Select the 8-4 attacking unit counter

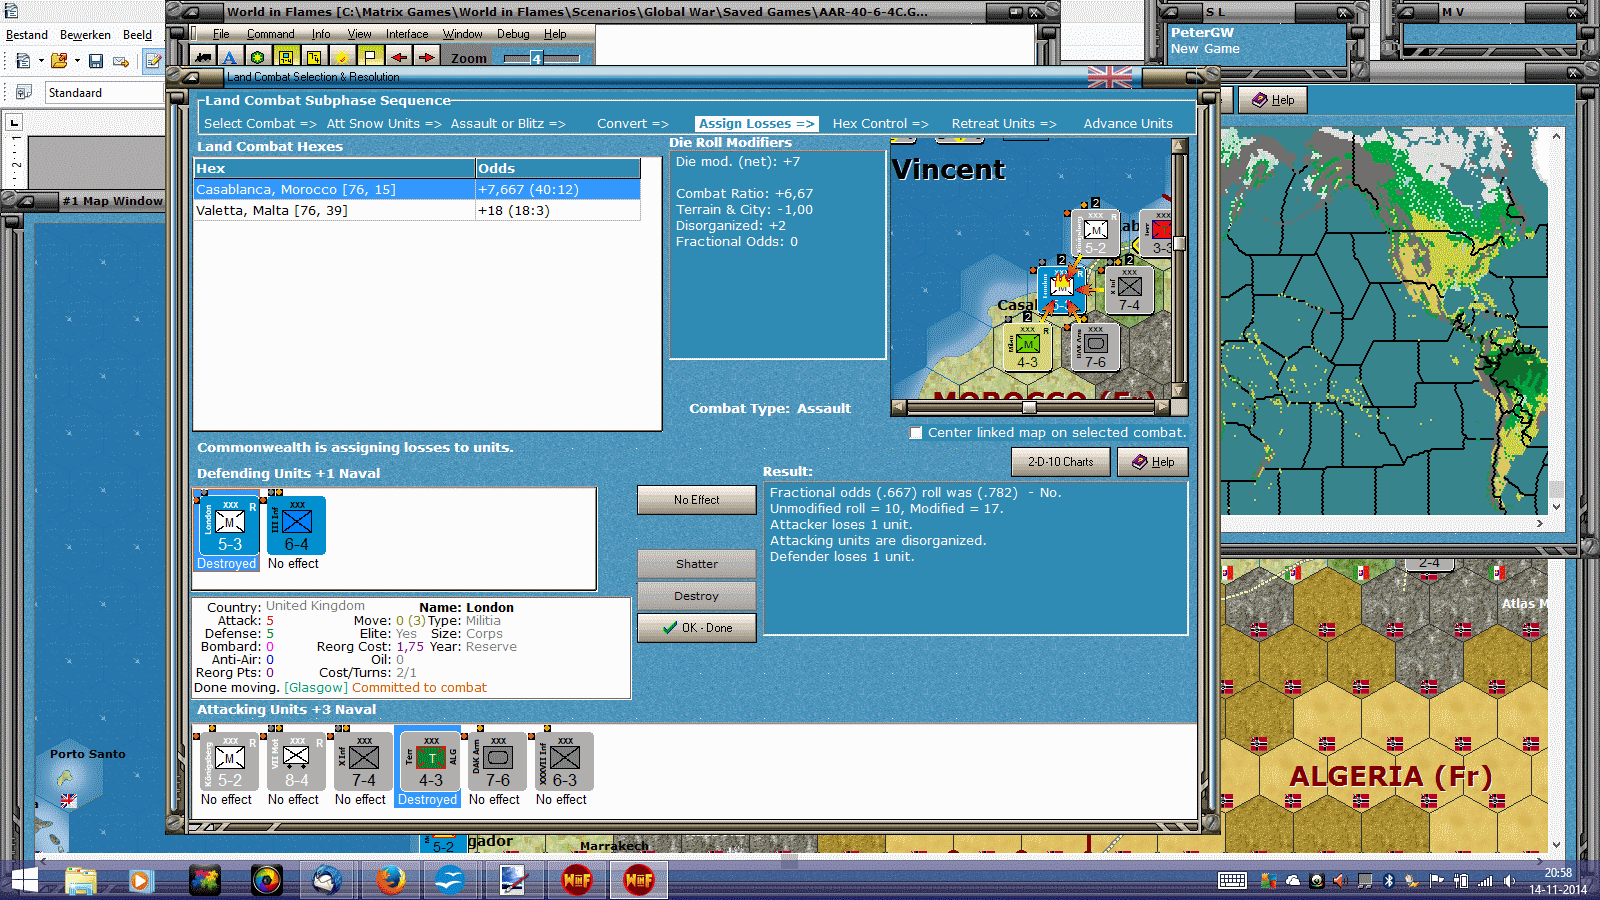point(296,762)
